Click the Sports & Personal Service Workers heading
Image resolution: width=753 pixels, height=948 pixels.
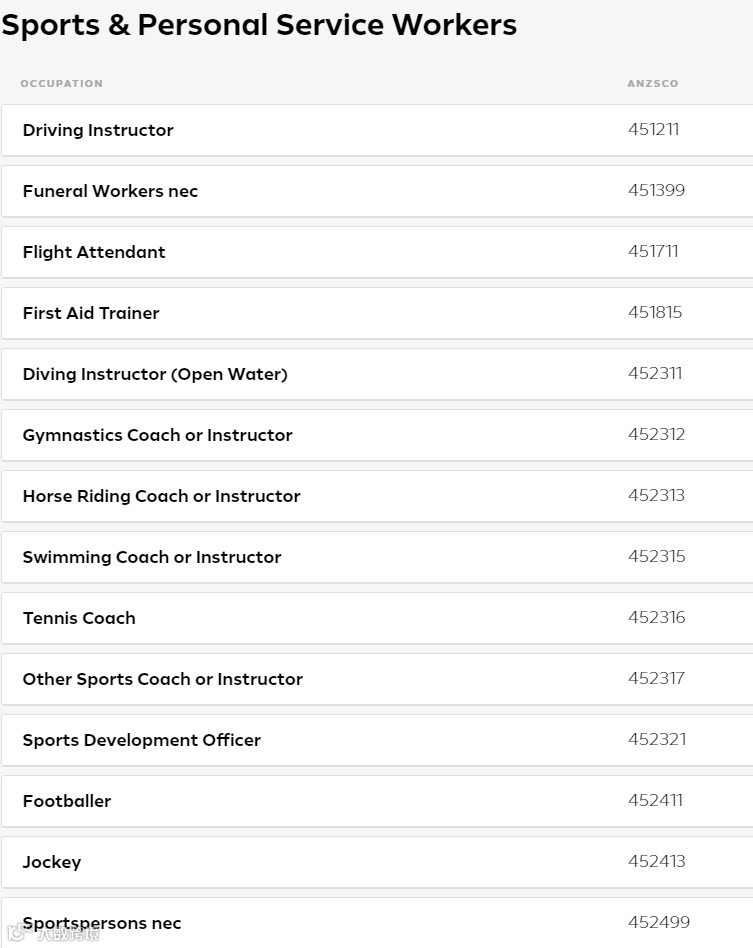point(259,25)
